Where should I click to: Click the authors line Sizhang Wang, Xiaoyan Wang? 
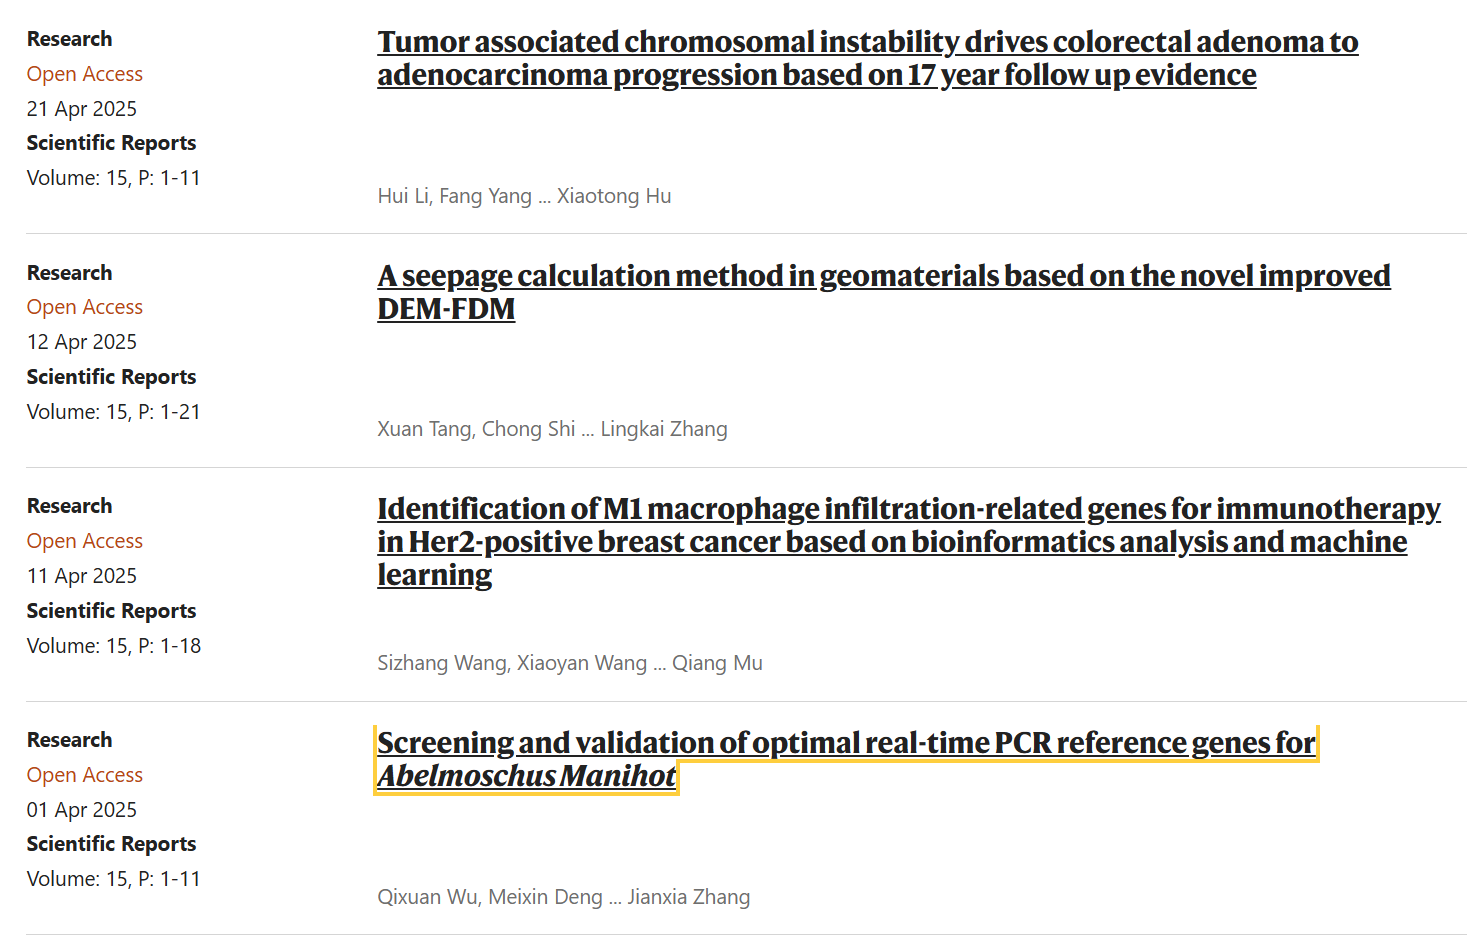point(569,663)
